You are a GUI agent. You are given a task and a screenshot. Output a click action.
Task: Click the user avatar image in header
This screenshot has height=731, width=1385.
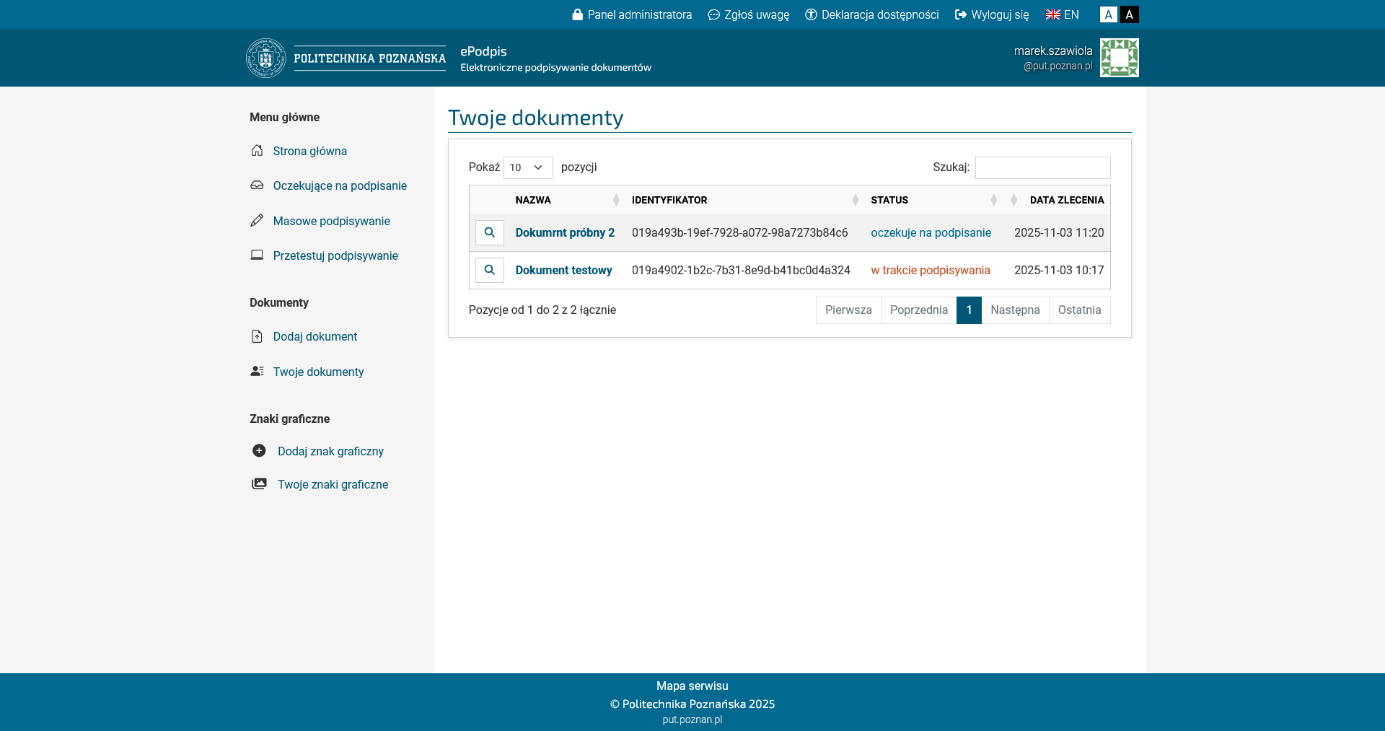1119,58
